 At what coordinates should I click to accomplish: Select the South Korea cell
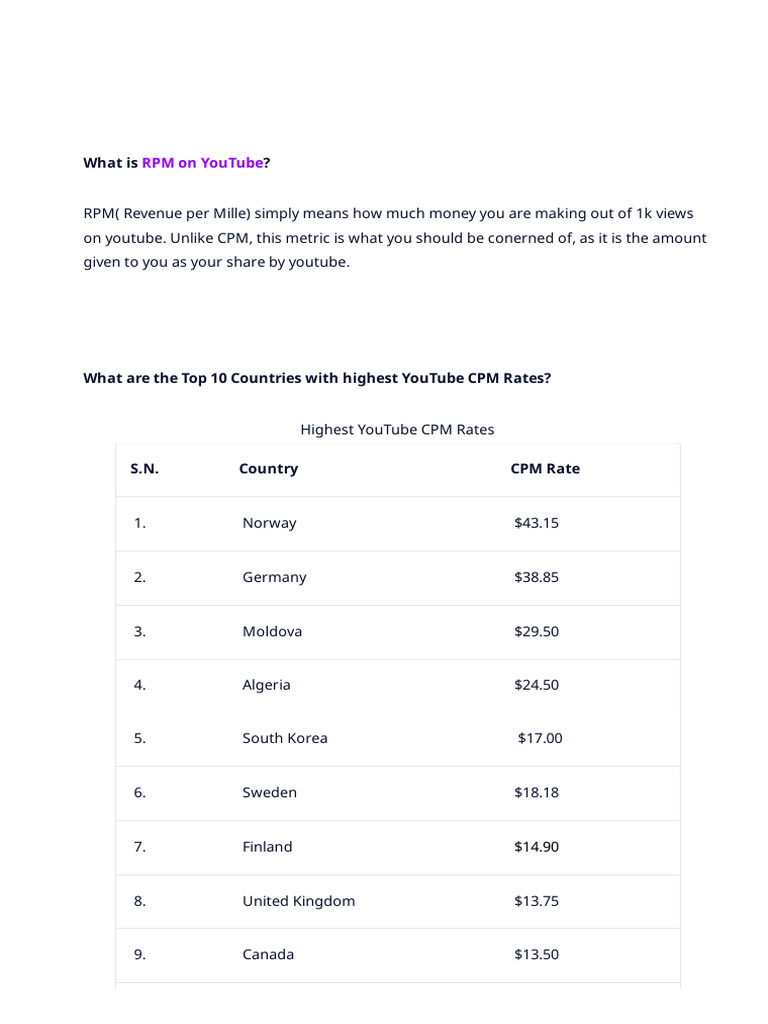[285, 738]
